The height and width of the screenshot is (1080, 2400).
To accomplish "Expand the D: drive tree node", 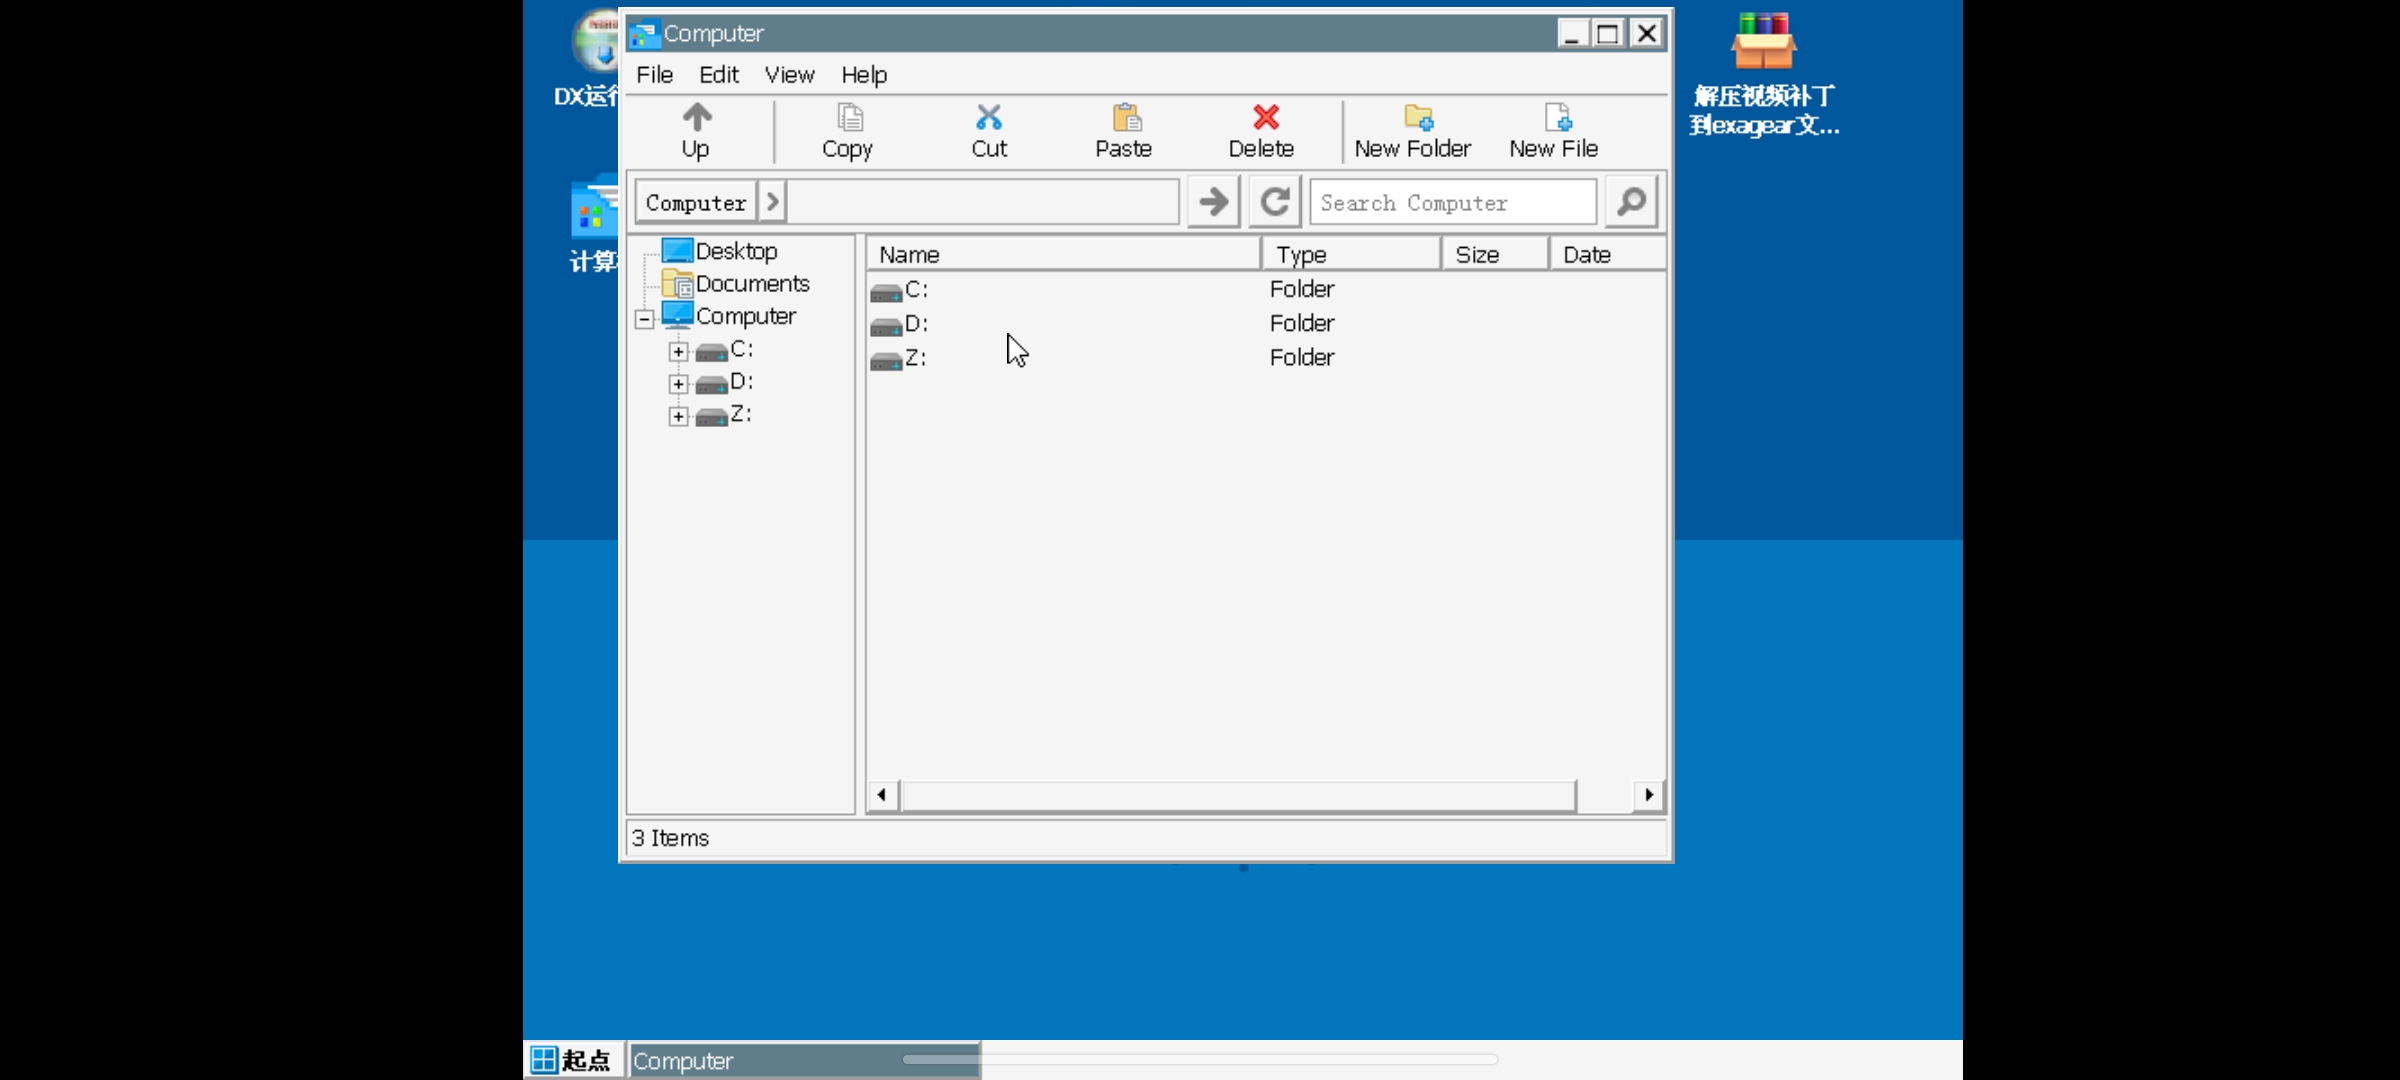I will pos(678,384).
